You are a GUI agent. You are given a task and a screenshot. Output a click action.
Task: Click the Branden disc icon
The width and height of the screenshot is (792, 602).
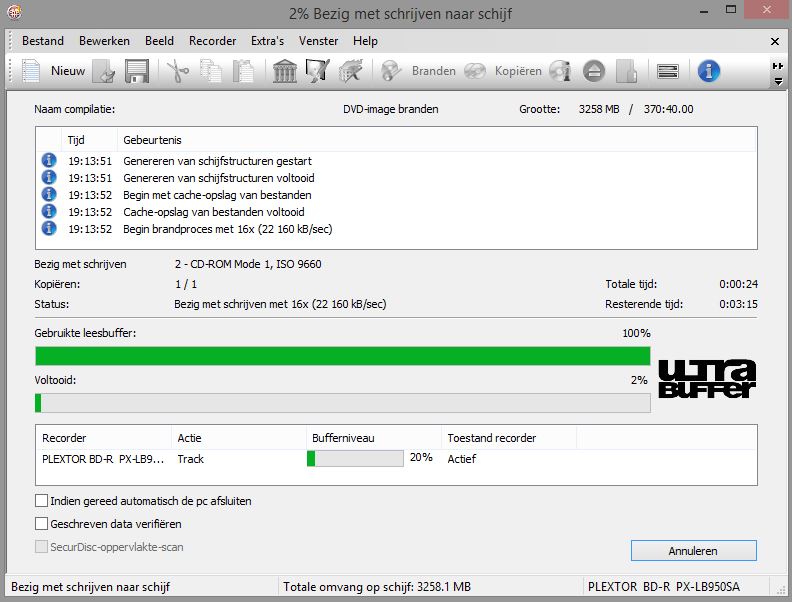tap(391, 71)
